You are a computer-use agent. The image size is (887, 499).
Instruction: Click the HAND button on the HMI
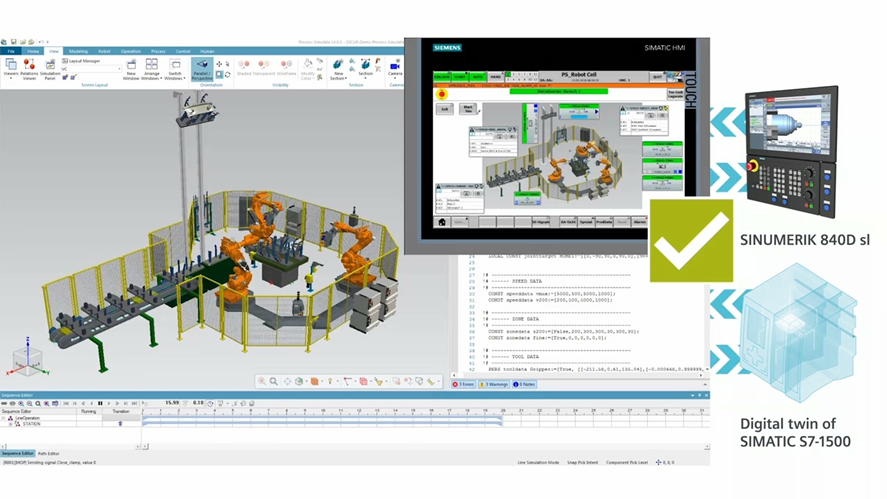click(x=496, y=76)
